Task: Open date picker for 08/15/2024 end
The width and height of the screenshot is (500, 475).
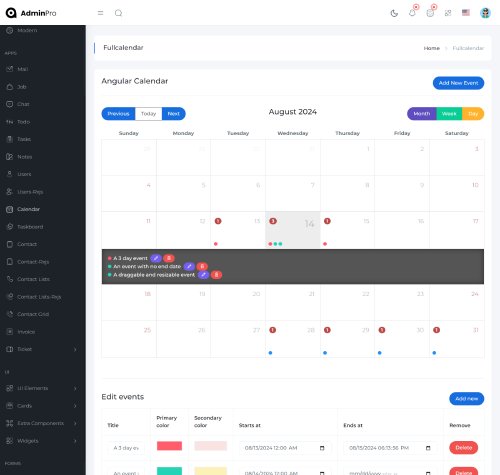Action: point(428,448)
